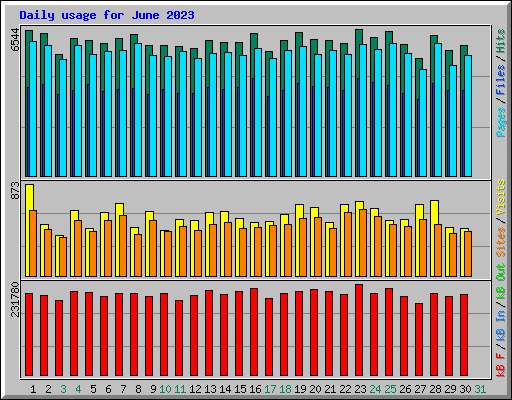Image resolution: width=512 pixels, height=400 pixels.
Task: Select day label 5 on the x-axis
Action: [x=93, y=389]
